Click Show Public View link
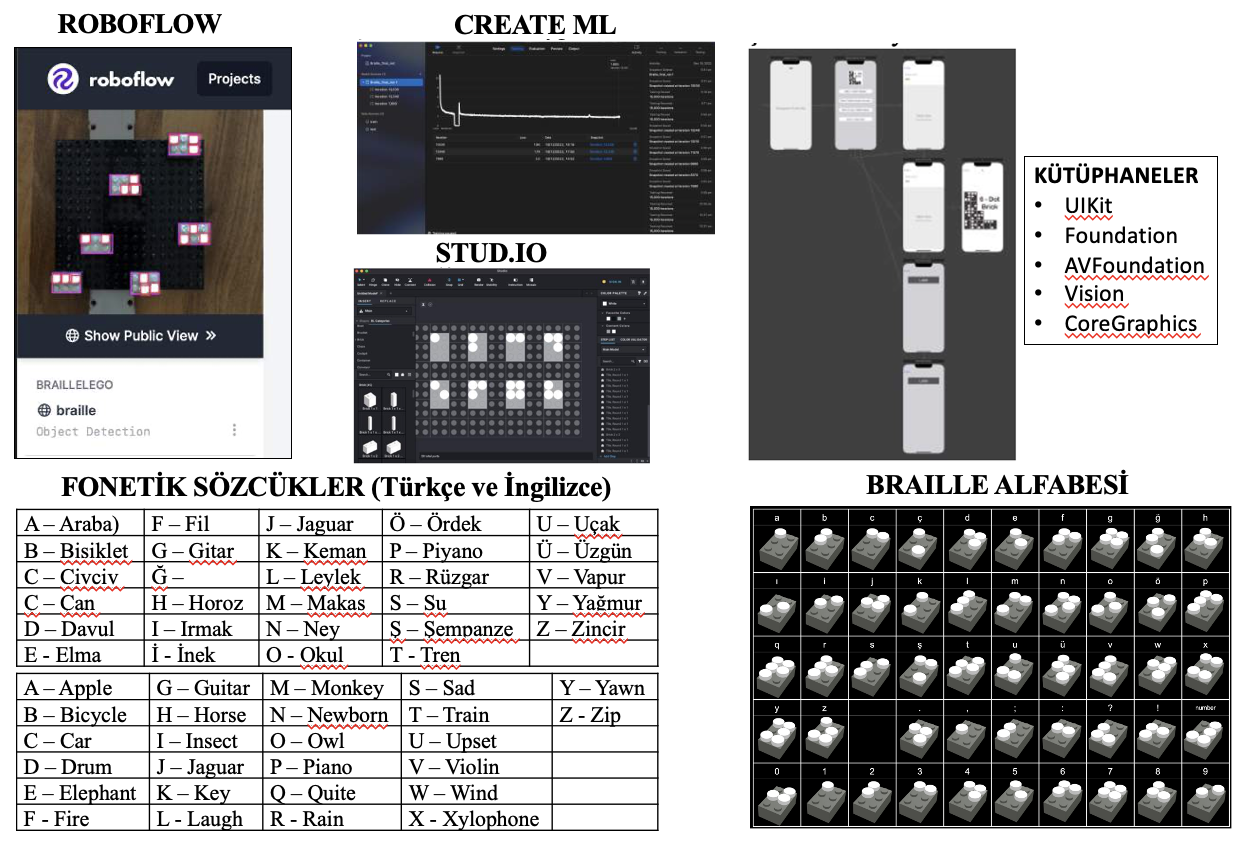 point(140,336)
